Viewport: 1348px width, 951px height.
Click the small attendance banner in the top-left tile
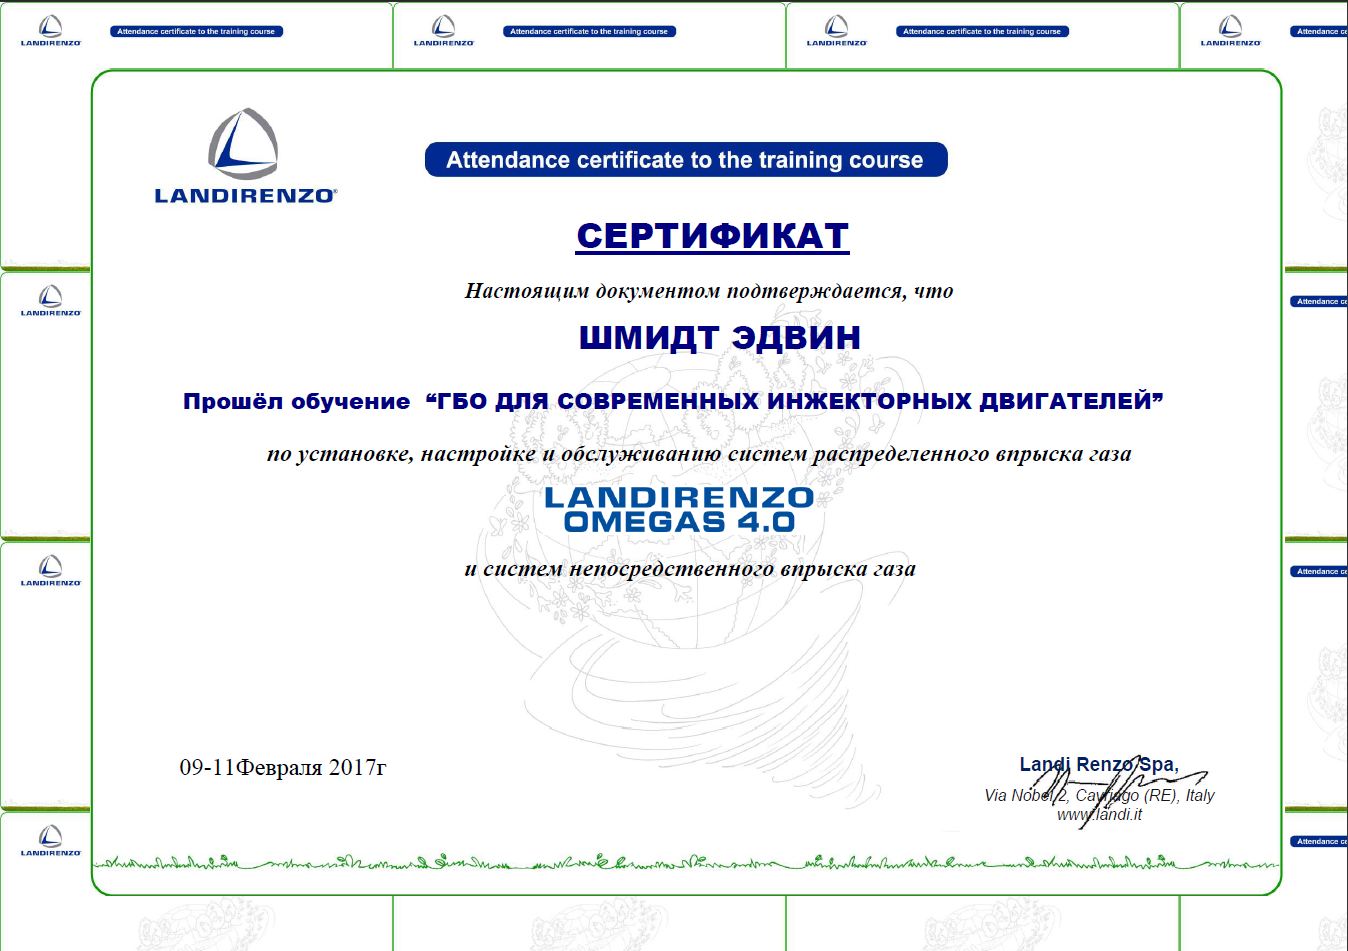click(x=196, y=32)
